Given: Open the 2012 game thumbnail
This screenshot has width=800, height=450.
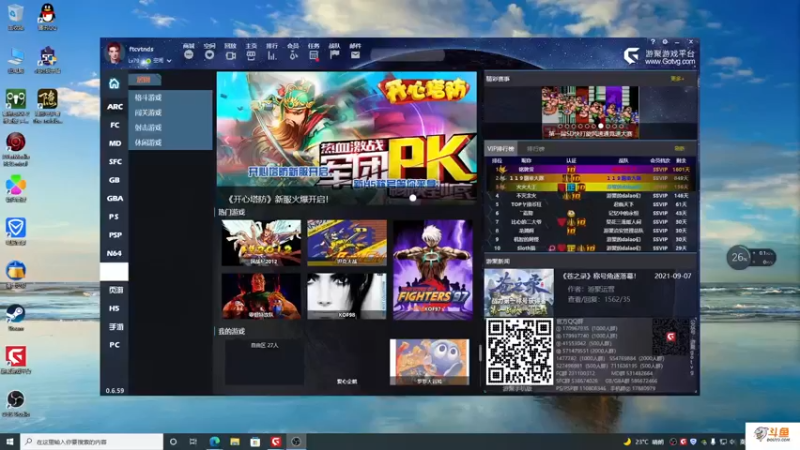Looking at the screenshot, I should (261, 243).
